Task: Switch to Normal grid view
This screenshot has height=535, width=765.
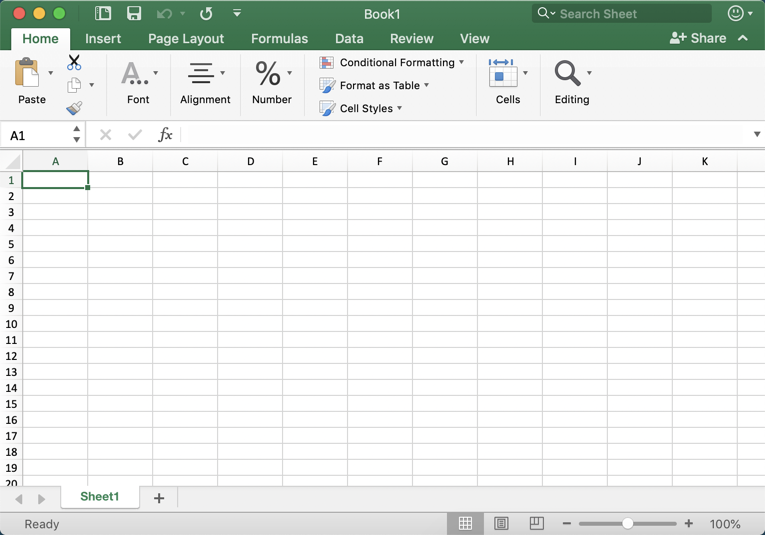Action: [x=465, y=524]
